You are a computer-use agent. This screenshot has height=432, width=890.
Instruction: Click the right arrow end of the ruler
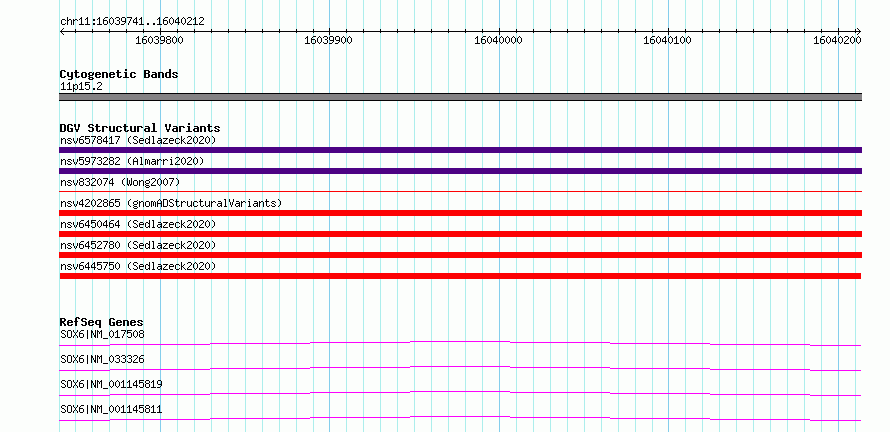pos(859,31)
